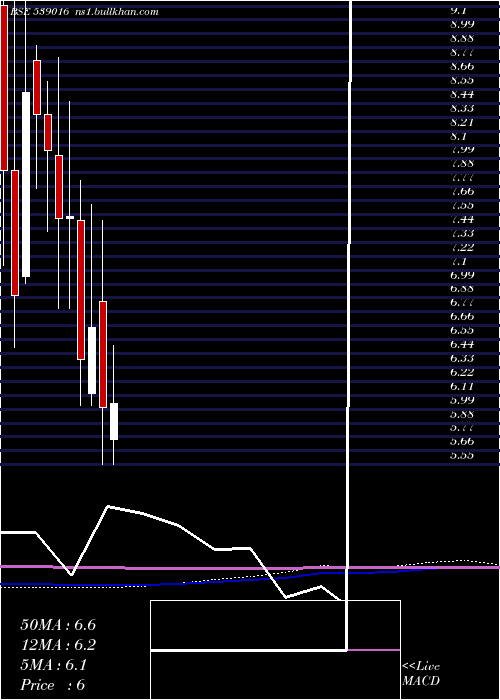Click the 7.66 price axis label
The height and width of the screenshot is (700, 500).
pyautogui.click(x=462, y=192)
